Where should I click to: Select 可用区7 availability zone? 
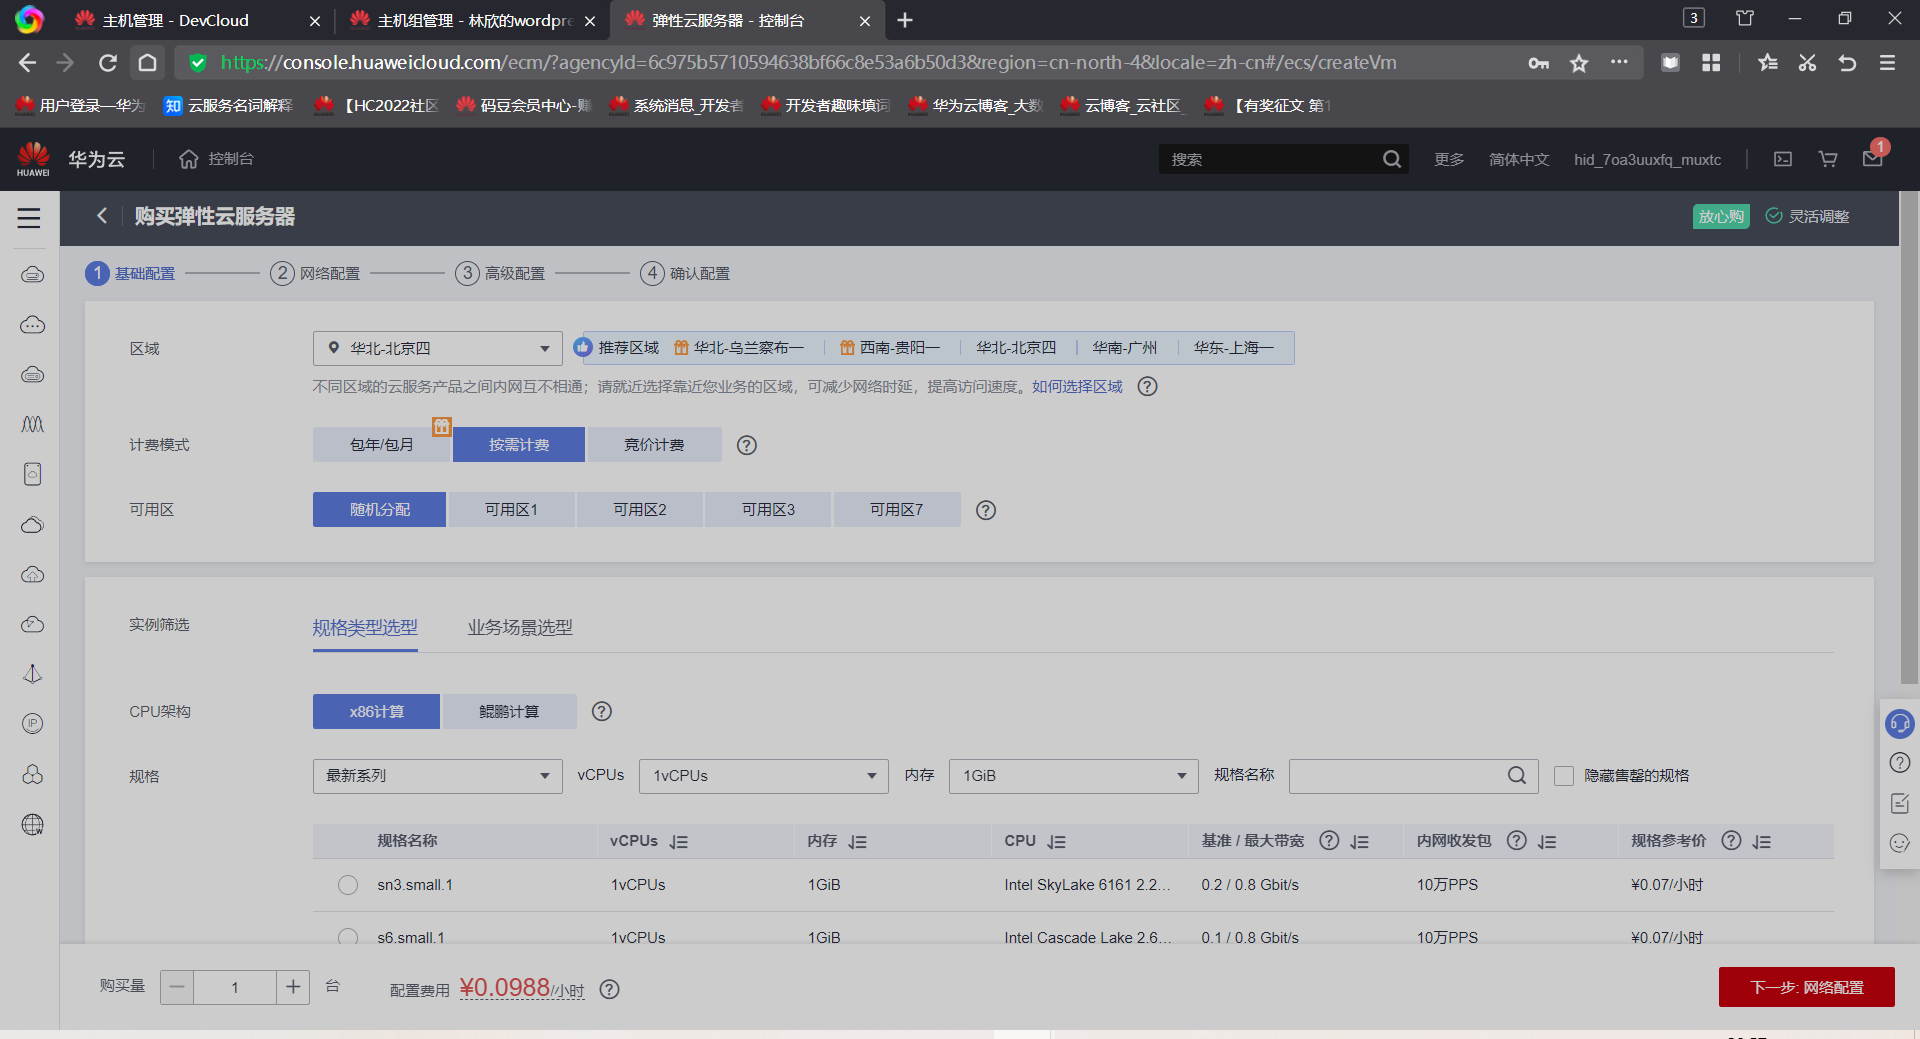pos(897,510)
